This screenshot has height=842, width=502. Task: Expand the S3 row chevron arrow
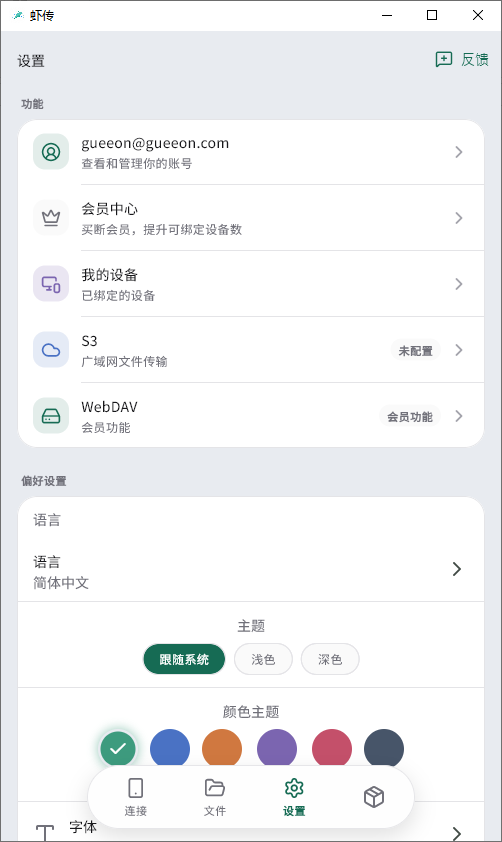(x=459, y=350)
